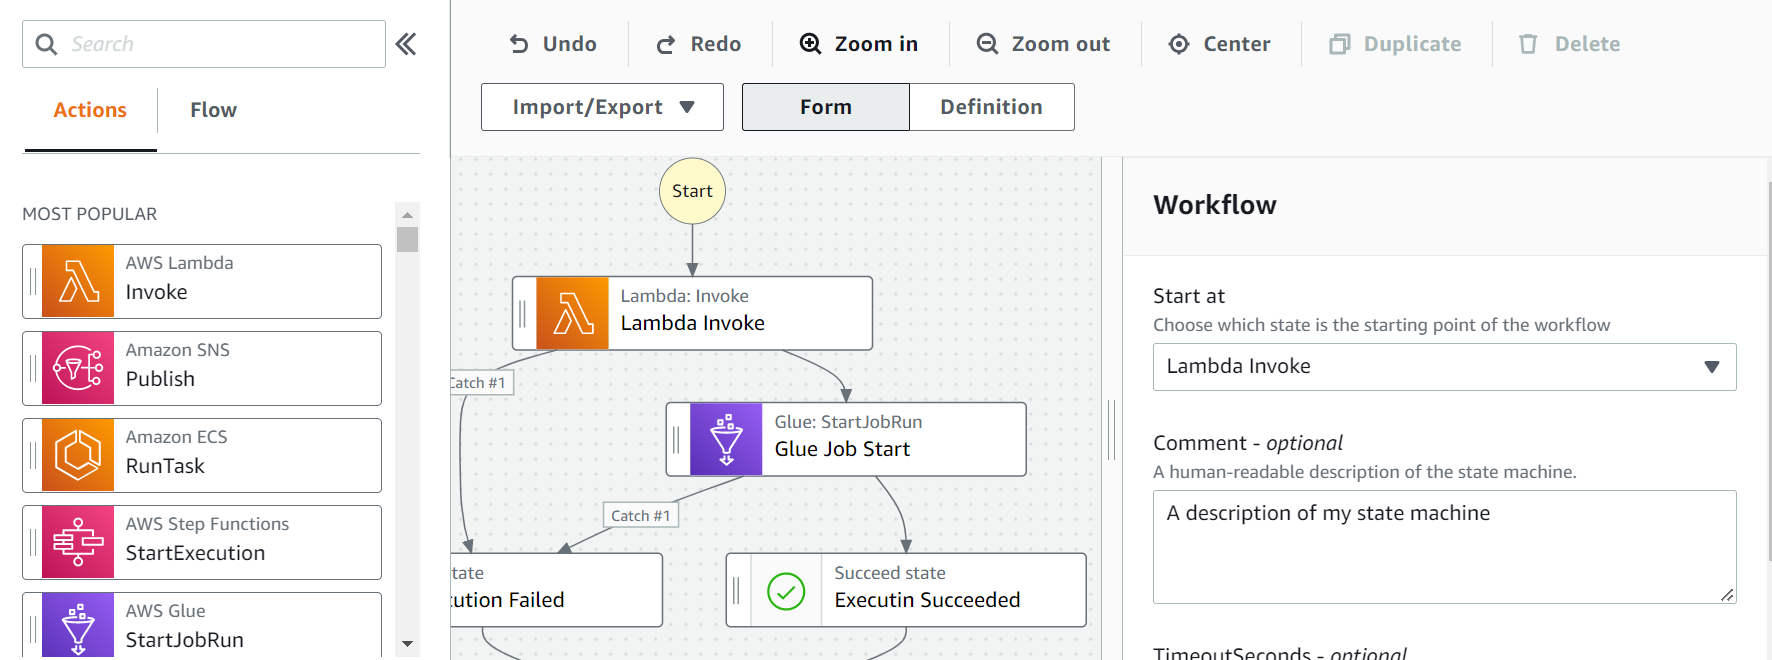Grab the drag handle on StartExecution card
The height and width of the screenshot is (660, 1772).
[33, 543]
